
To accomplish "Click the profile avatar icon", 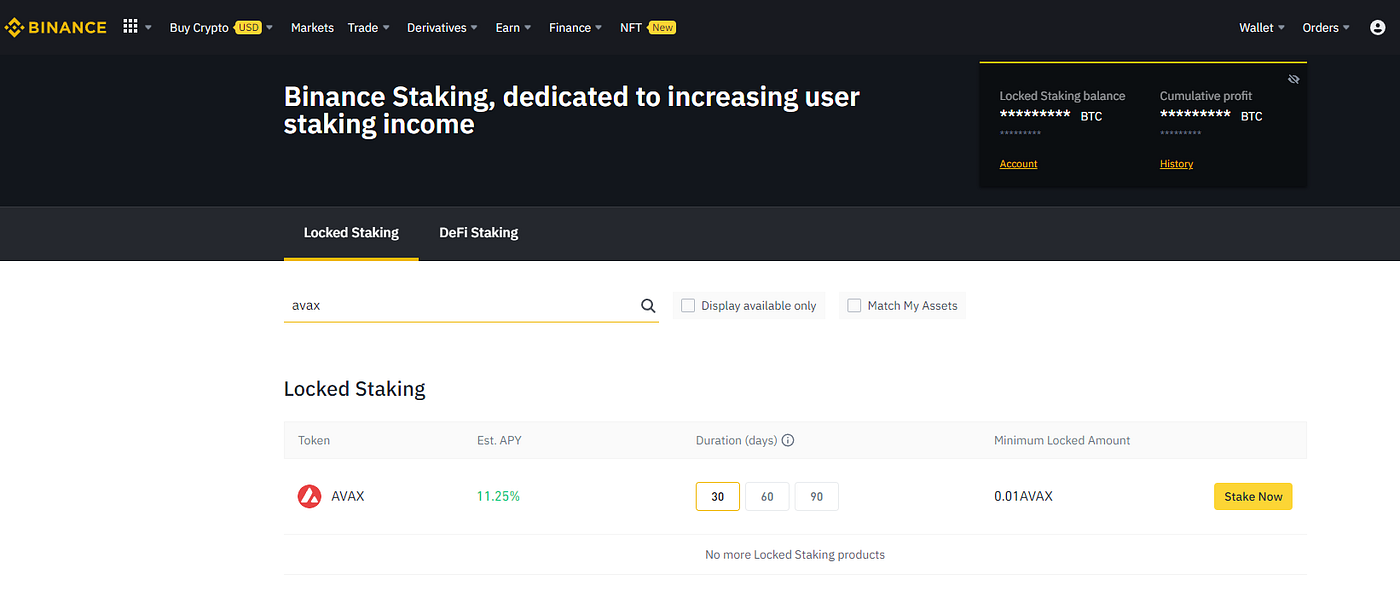I will 1377,28.
